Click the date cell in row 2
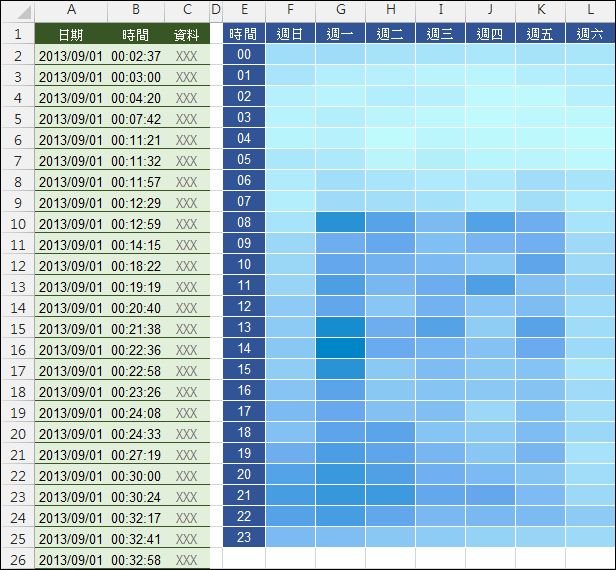 click(71, 56)
